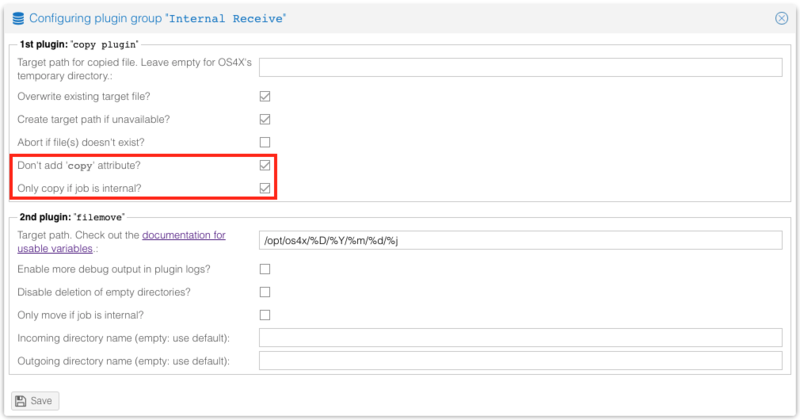Click the Save button
The image size is (800, 420).
click(34, 400)
